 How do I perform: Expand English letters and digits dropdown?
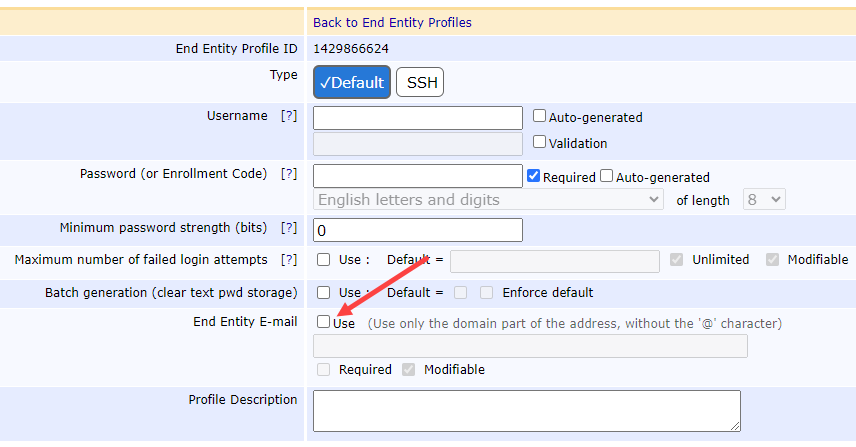pos(488,200)
